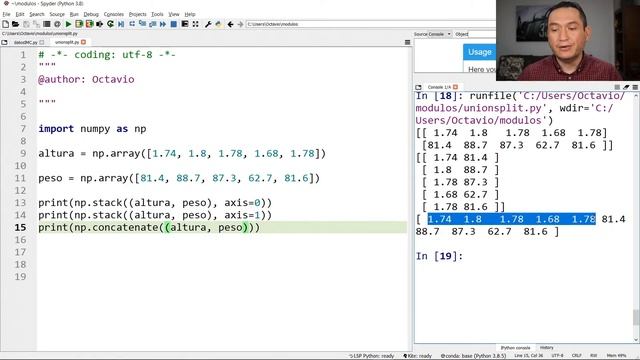Re-run the last script icon
The image size is (640, 360).
click(x=110, y=24)
